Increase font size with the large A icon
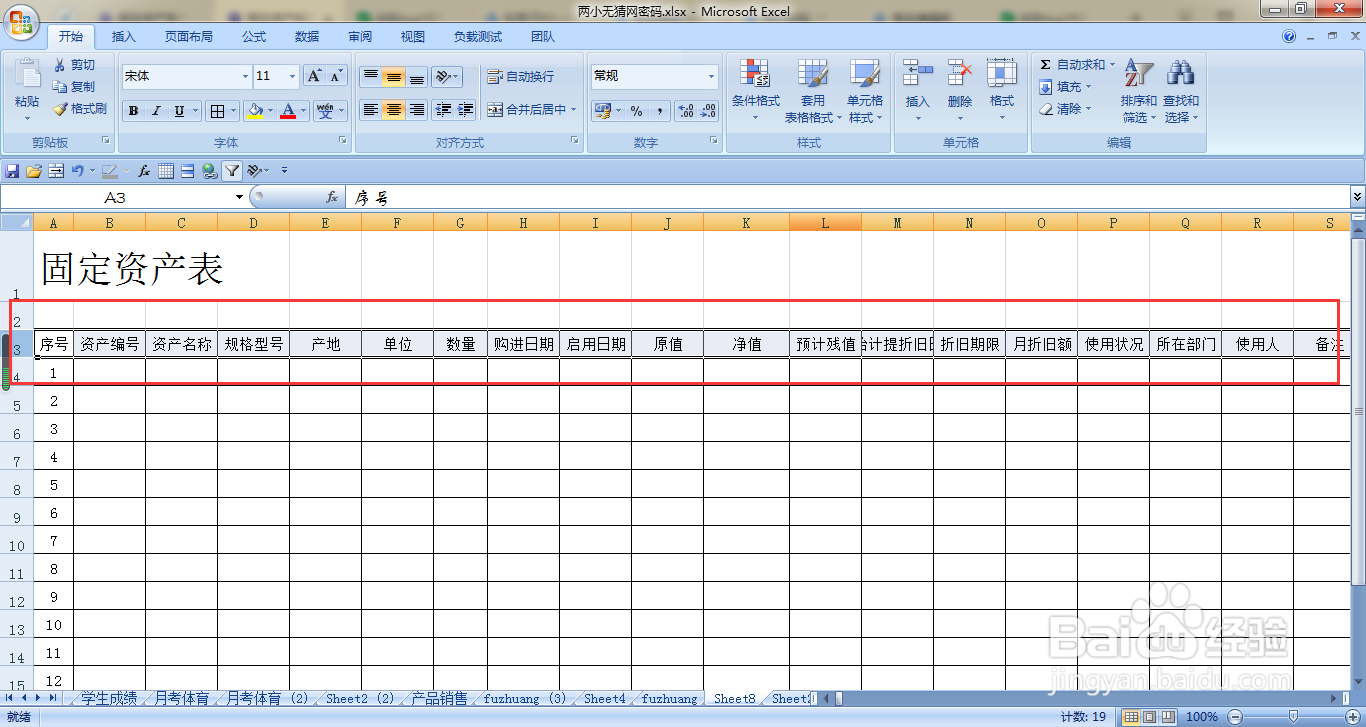The width and height of the screenshot is (1366, 727). [x=314, y=76]
